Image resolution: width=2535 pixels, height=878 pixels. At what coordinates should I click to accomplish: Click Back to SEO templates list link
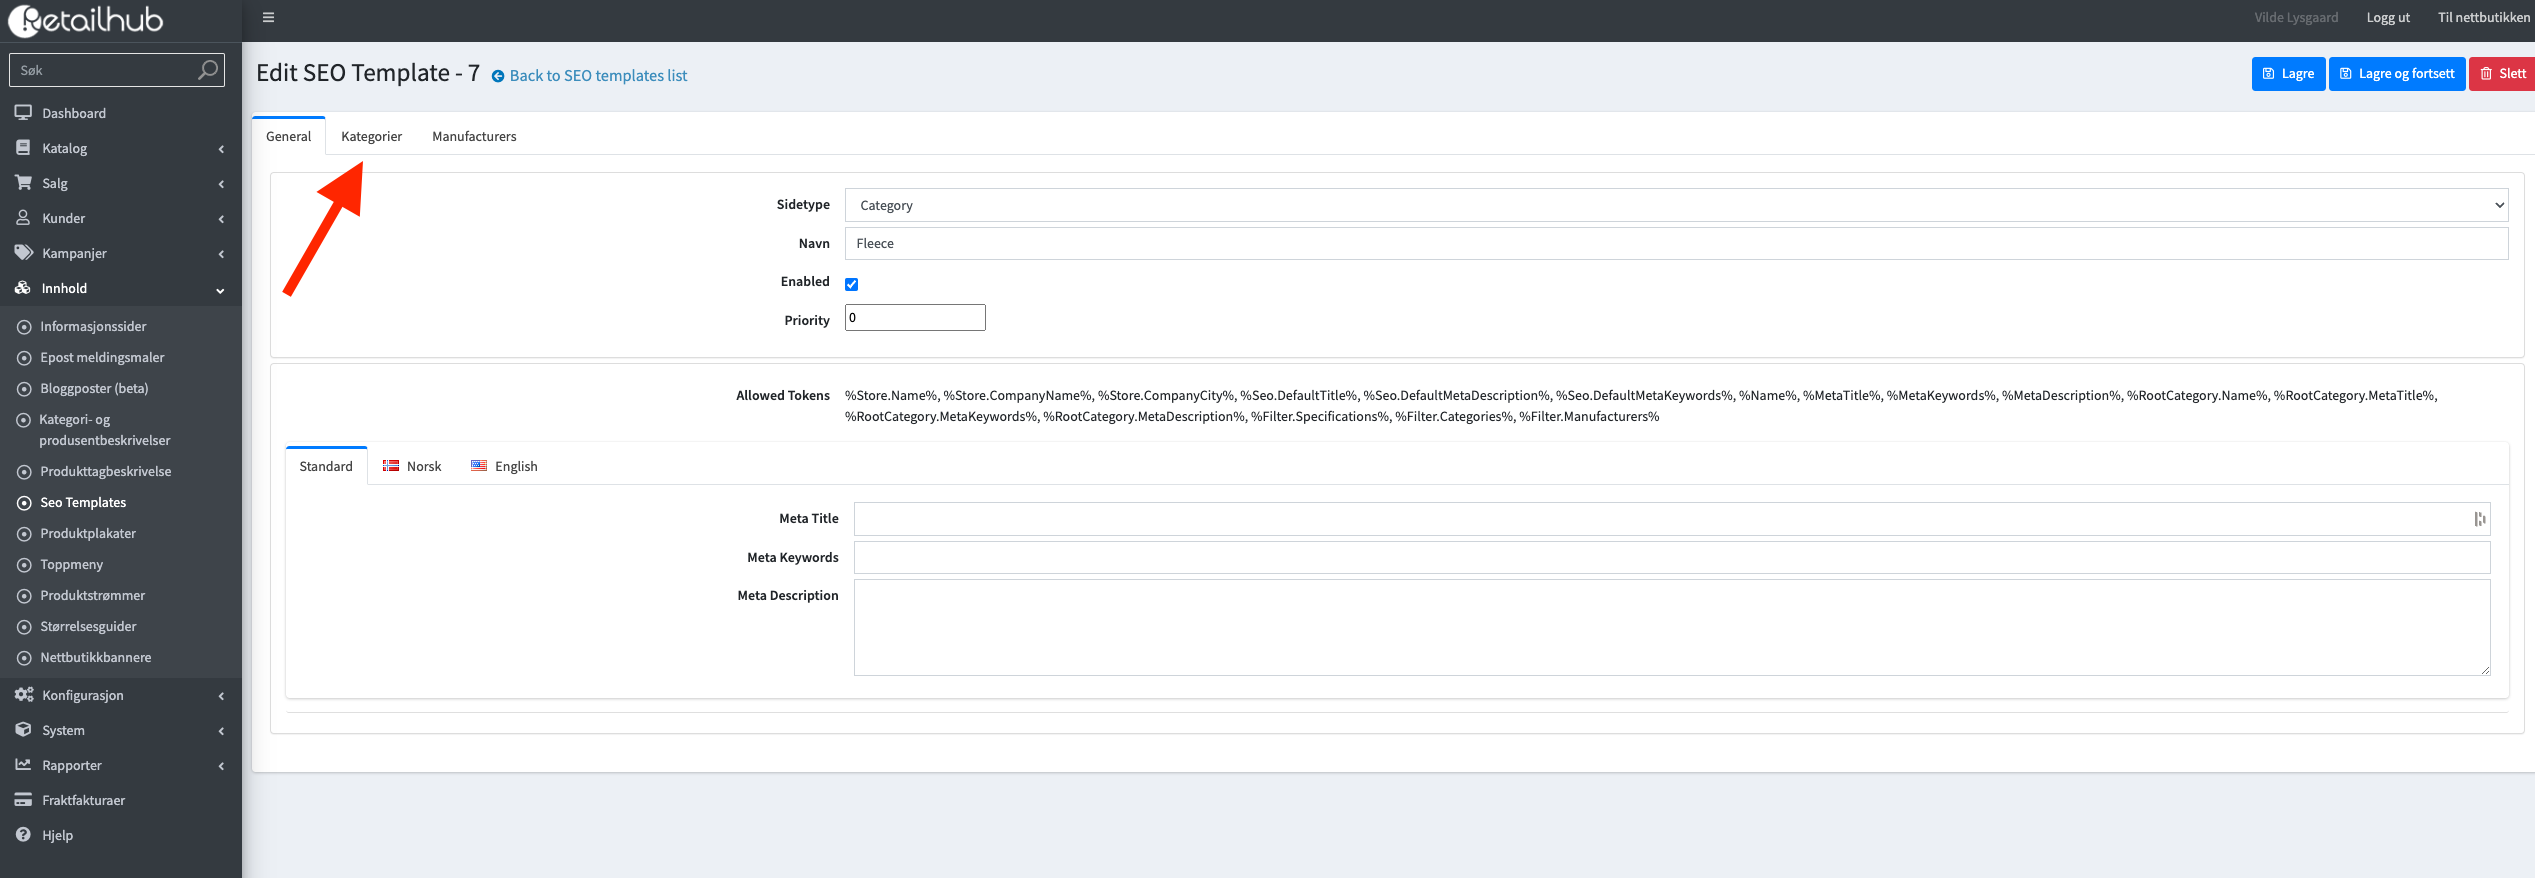click(597, 76)
